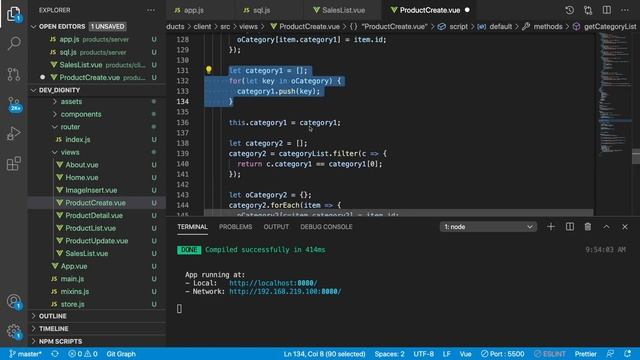Open errors and warnings count in status bar

83,354
